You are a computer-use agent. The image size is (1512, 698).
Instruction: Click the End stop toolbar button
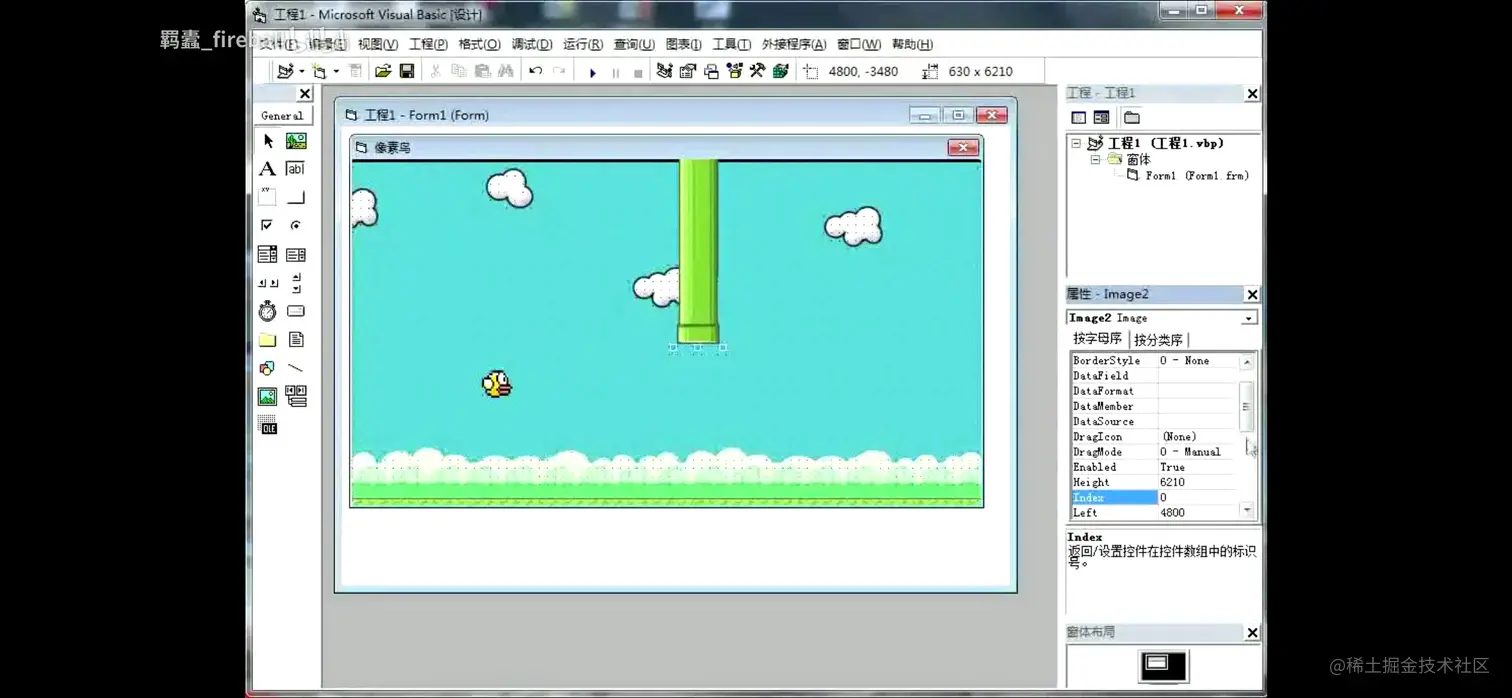click(638, 72)
